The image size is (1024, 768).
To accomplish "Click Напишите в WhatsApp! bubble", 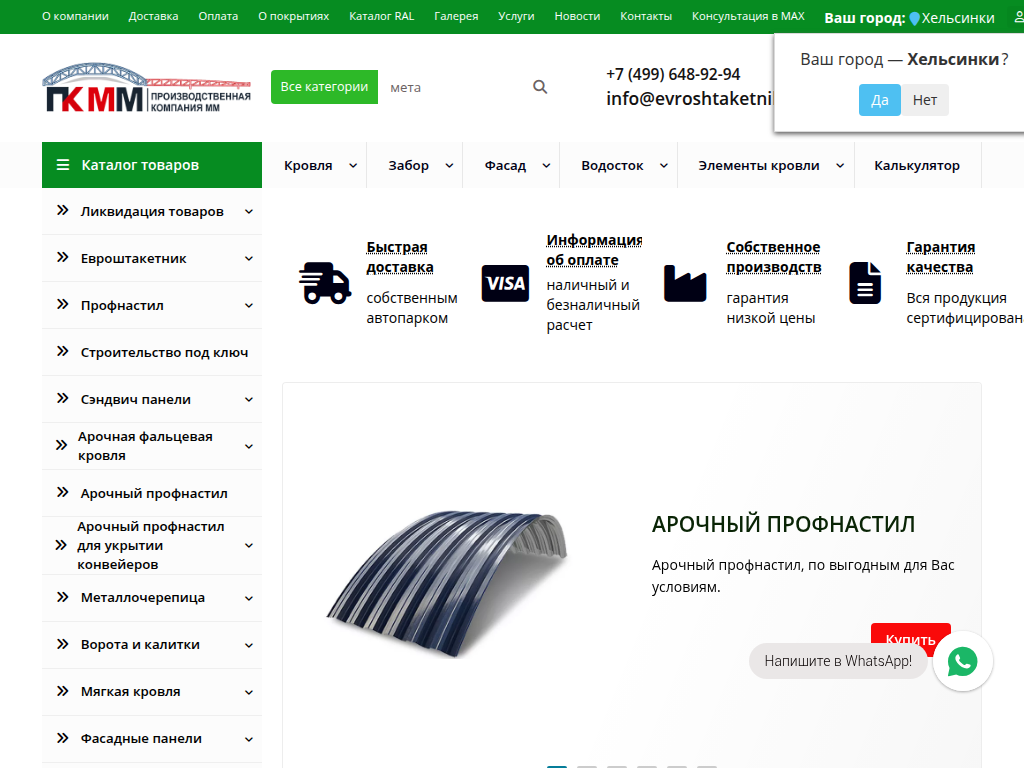I will pos(838,661).
